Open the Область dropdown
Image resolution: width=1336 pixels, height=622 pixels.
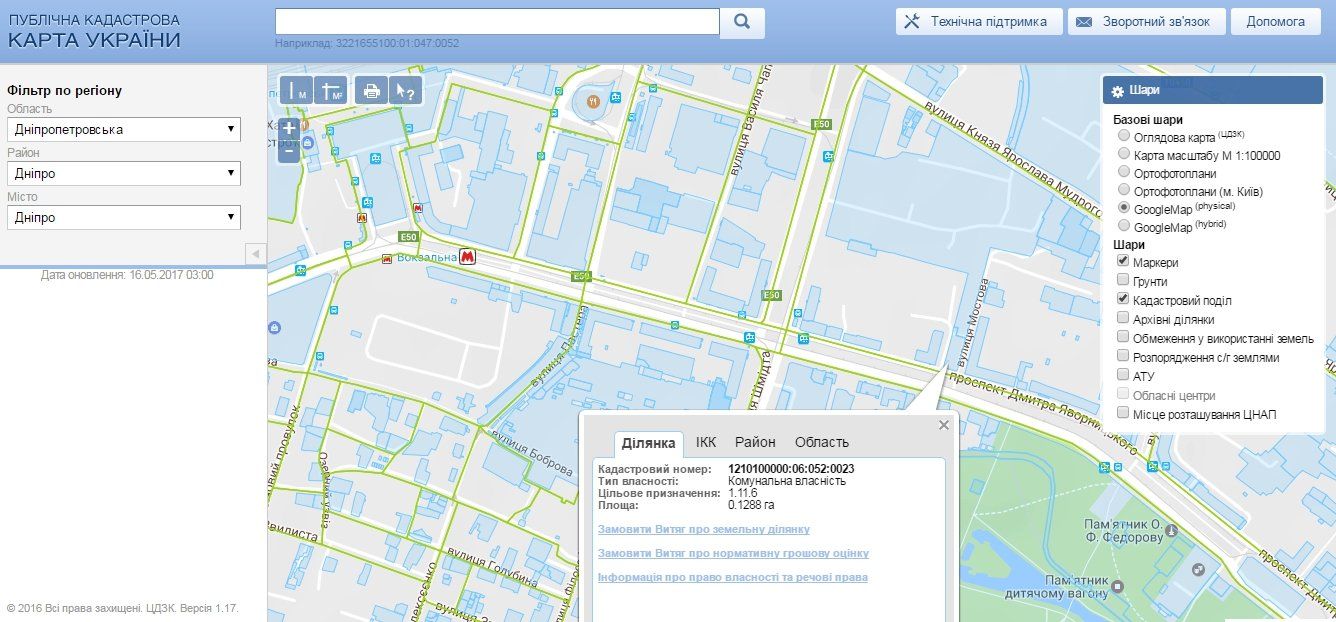click(x=123, y=130)
